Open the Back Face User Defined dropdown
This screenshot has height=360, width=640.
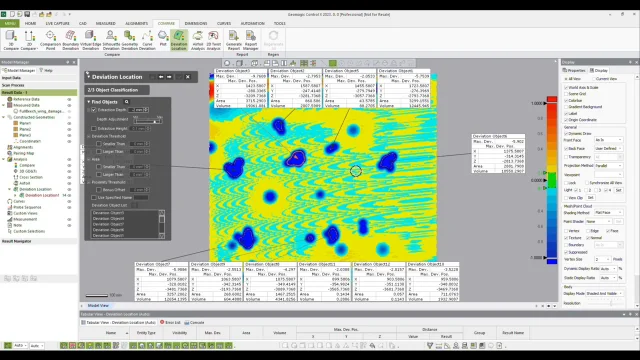[608, 149]
